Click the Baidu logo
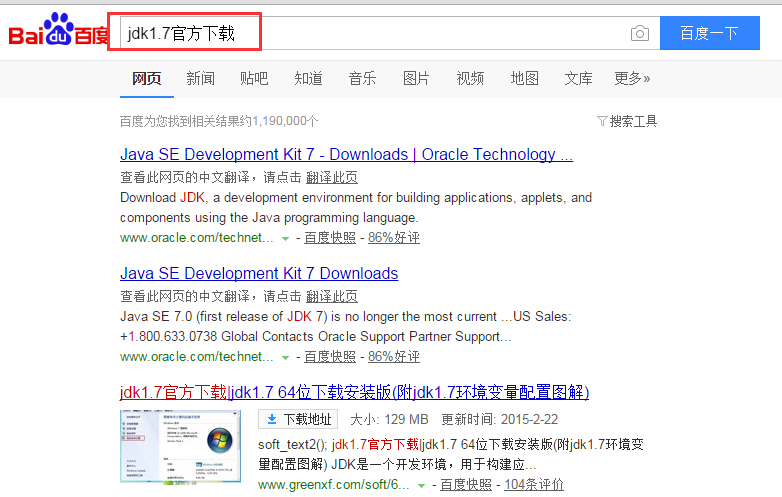Viewport: 782px width, 497px height. 59,30
